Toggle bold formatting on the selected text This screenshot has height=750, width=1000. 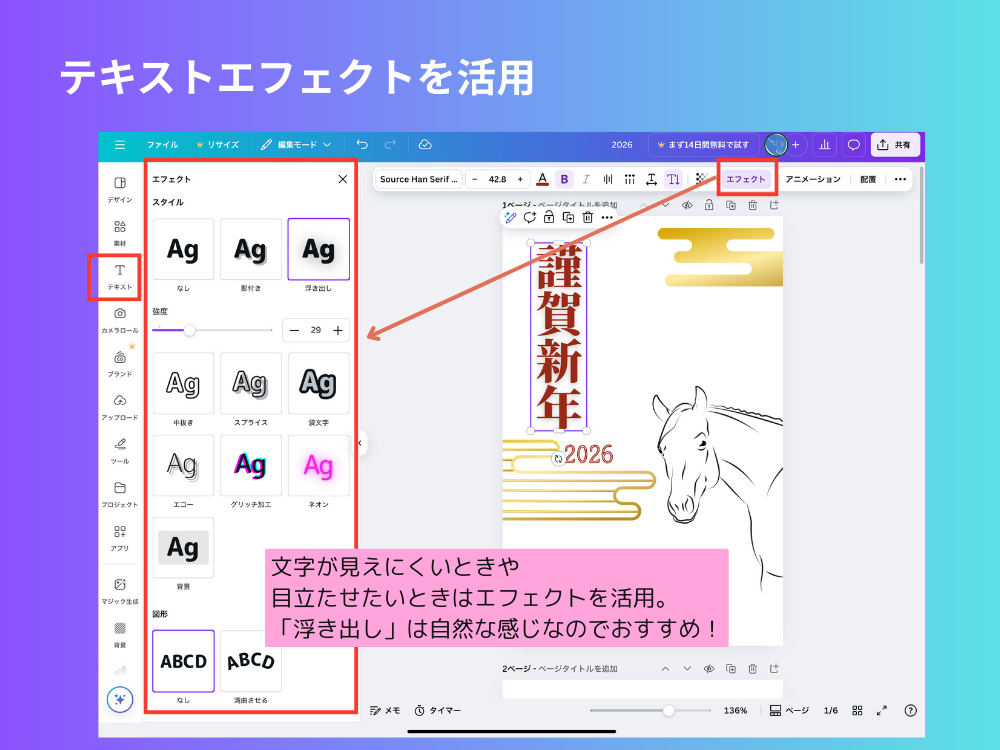pyautogui.click(x=563, y=179)
